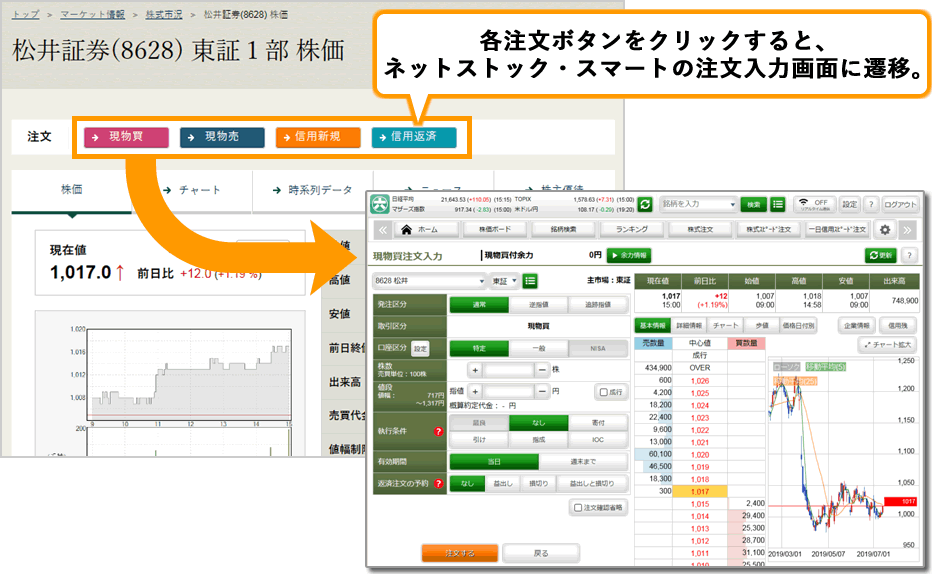This screenshot has width=932, height=574.
Task: Click the 信用残 button
Action: tap(898, 326)
